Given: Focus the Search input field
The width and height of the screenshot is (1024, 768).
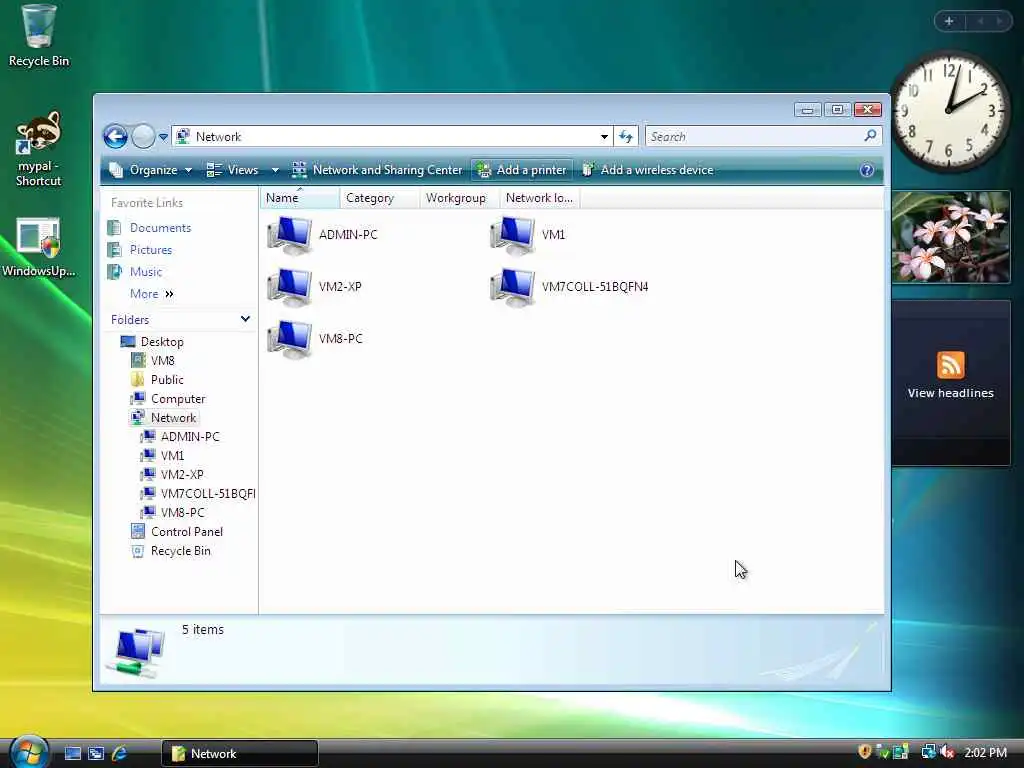Looking at the screenshot, I should point(763,136).
